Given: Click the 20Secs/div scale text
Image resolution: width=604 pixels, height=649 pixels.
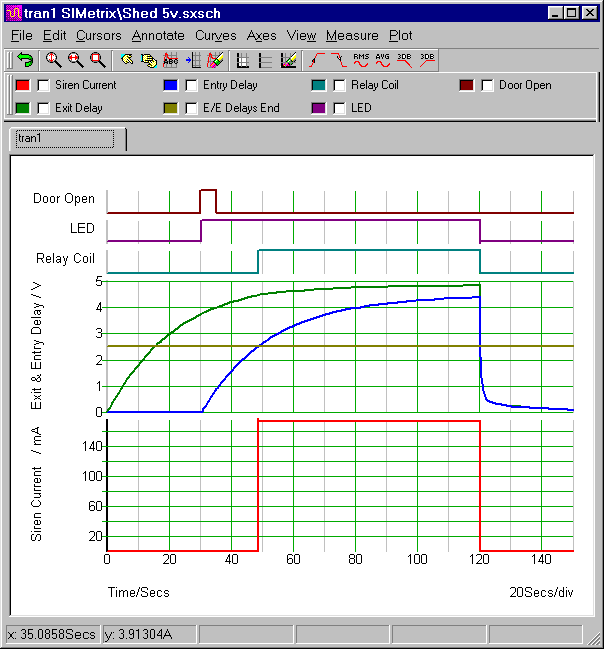Looking at the screenshot, I should [x=541, y=592].
